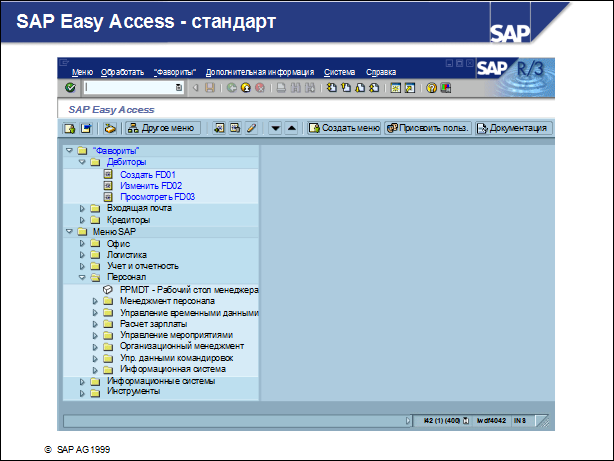Click the yellow Help question mark icon
Viewport: 614px width, 461px height.
pyautogui.click(x=432, y=88)
